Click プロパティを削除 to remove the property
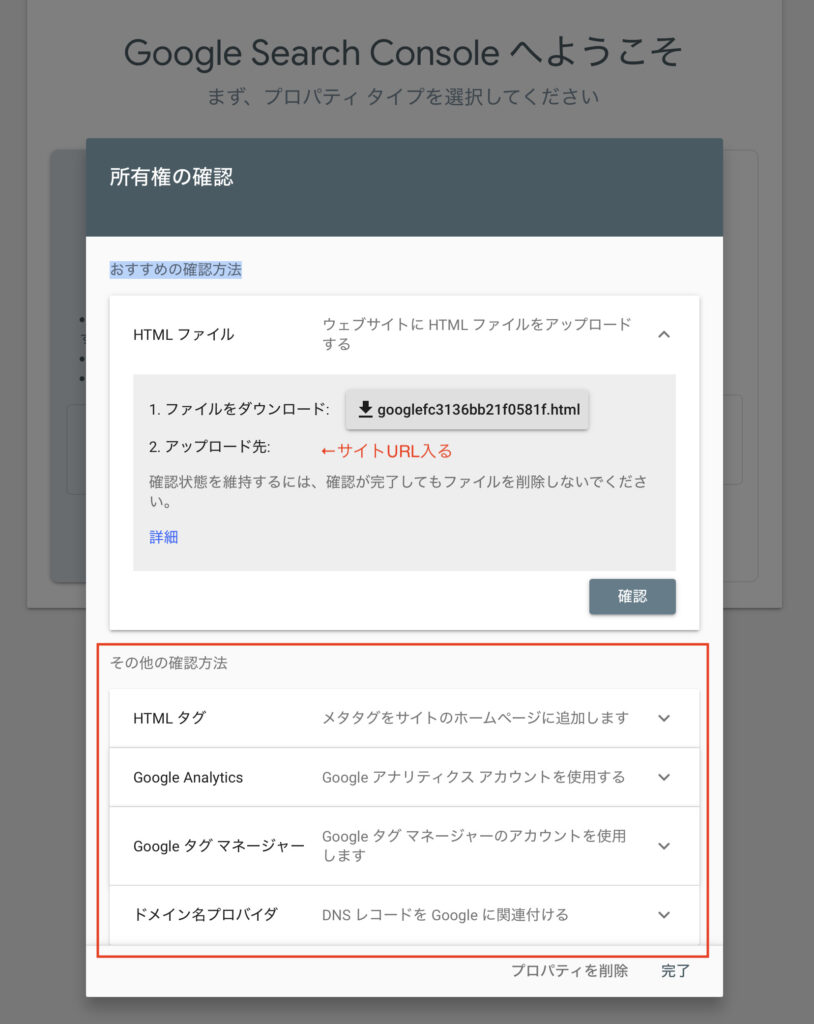This screenshot has height=1024, width=814. click(569, 970)
